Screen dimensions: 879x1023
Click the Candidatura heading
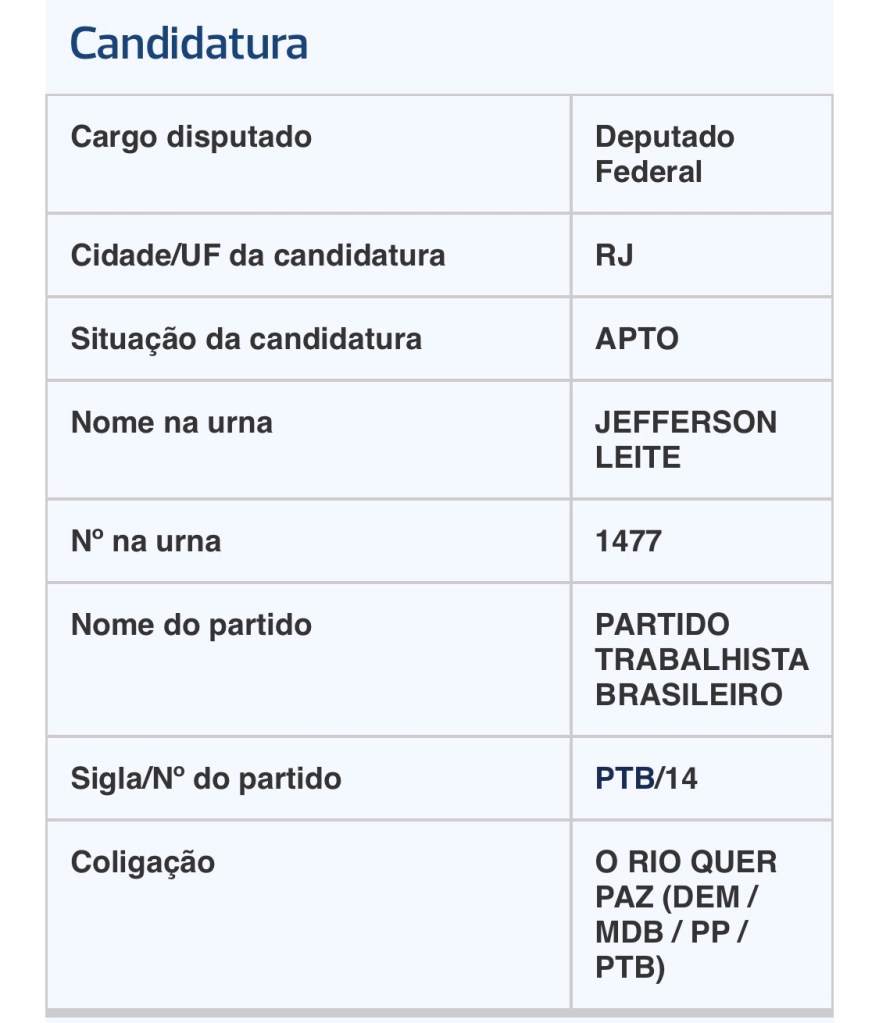(x=189, y=44)
